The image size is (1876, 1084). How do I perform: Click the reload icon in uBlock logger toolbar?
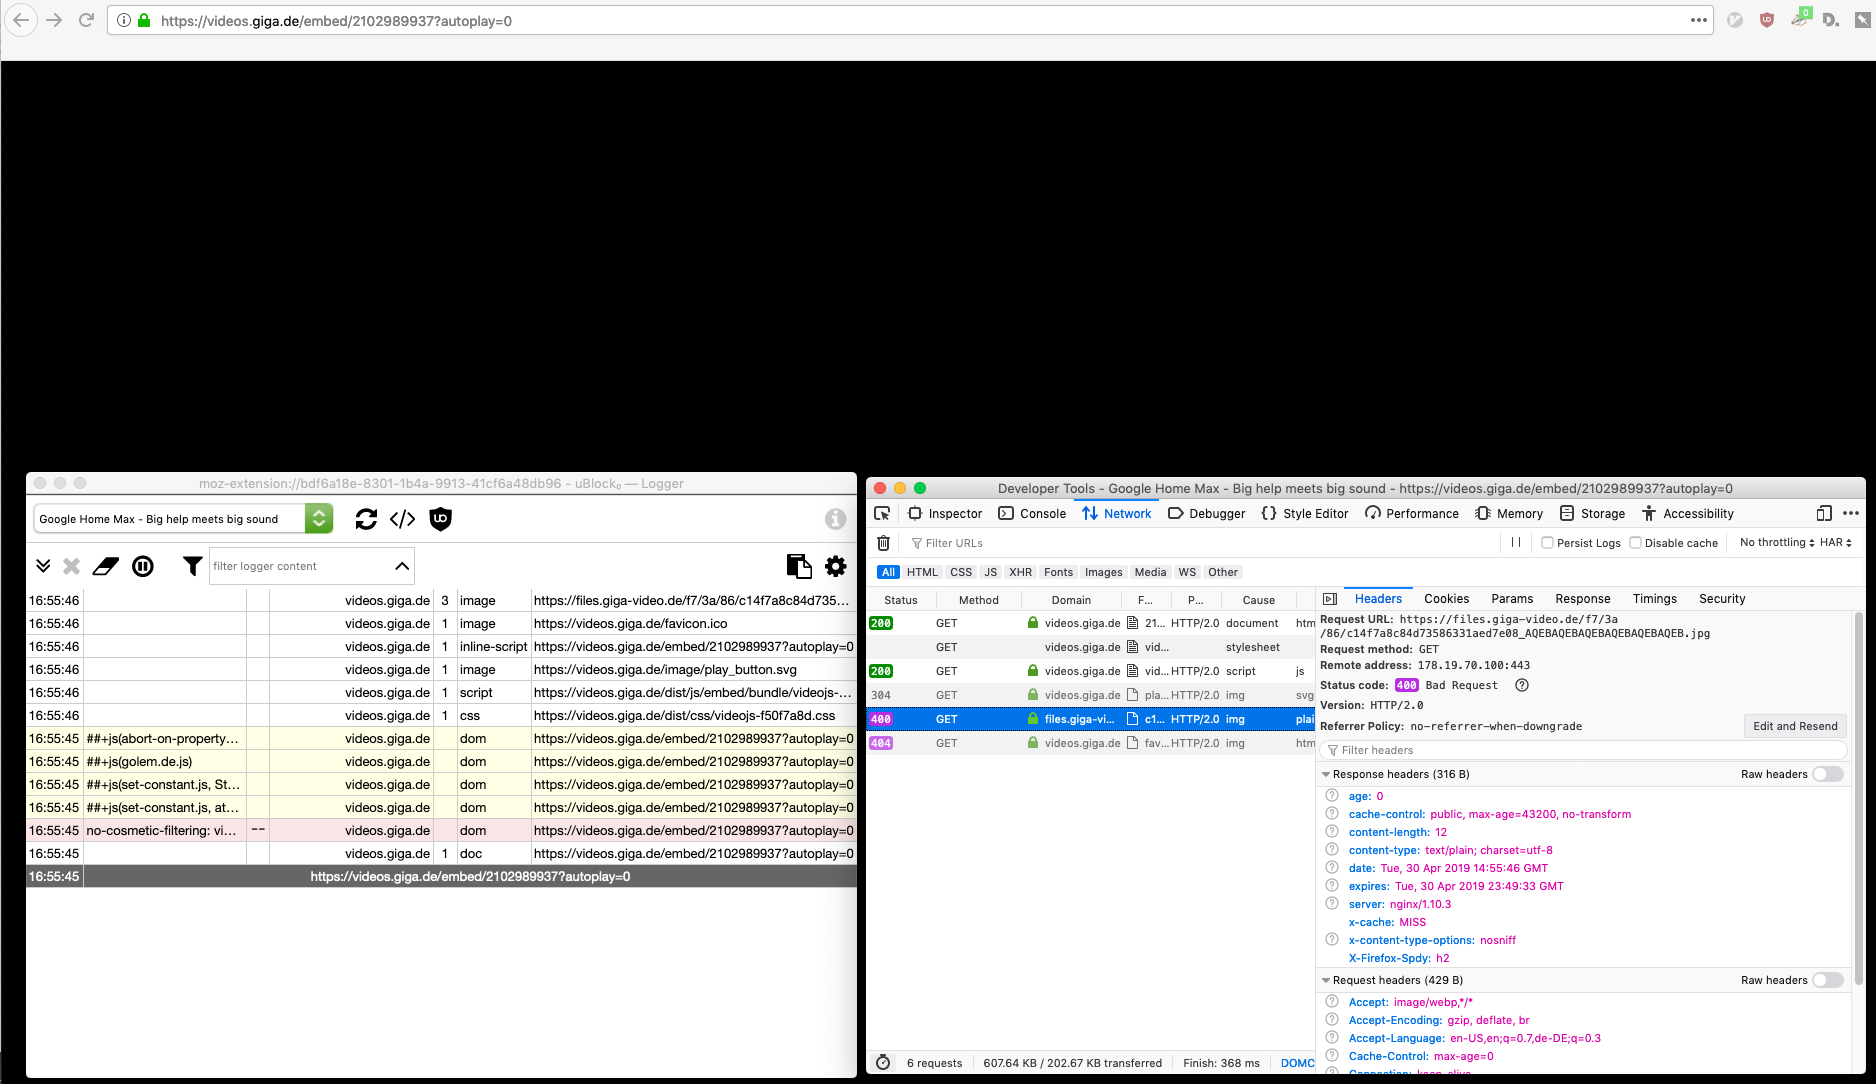tap(366, 519)
